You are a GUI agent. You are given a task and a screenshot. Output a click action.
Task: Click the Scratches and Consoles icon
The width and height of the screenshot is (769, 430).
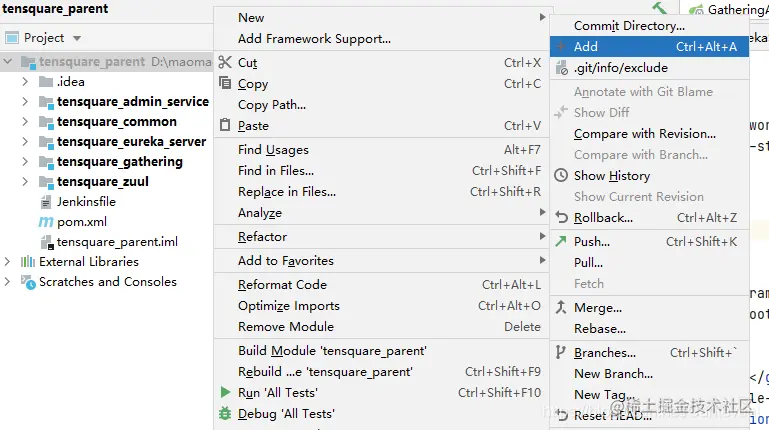click(x=28, y=282)
